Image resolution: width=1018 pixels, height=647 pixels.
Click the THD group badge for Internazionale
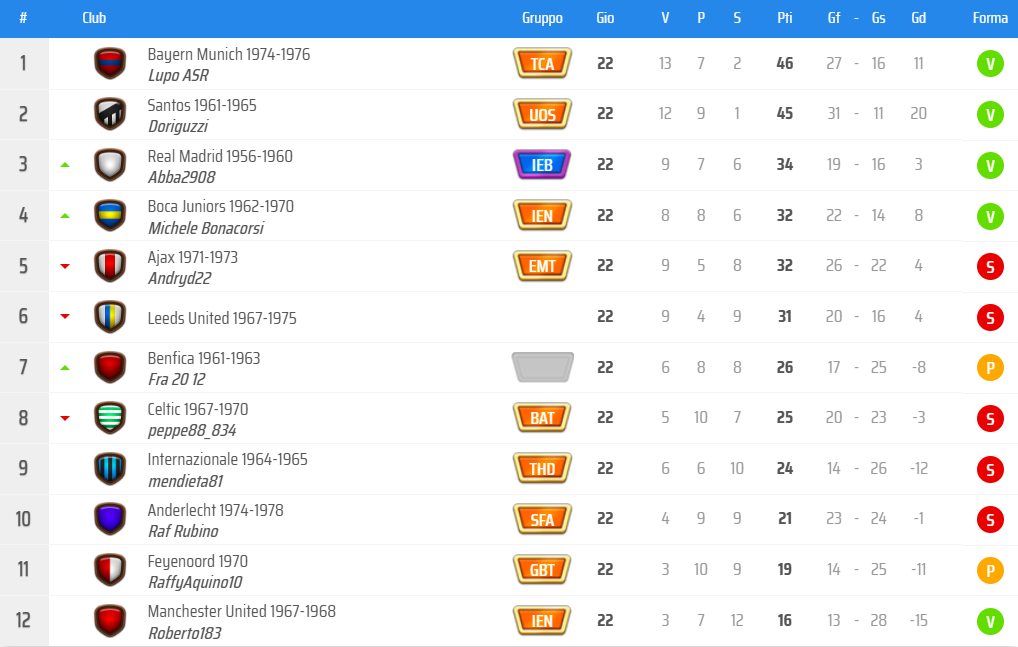[x=542, y=468]
